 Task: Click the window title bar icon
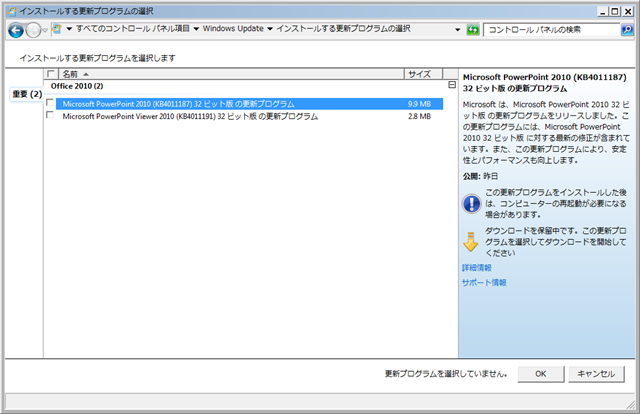point(12,11)
